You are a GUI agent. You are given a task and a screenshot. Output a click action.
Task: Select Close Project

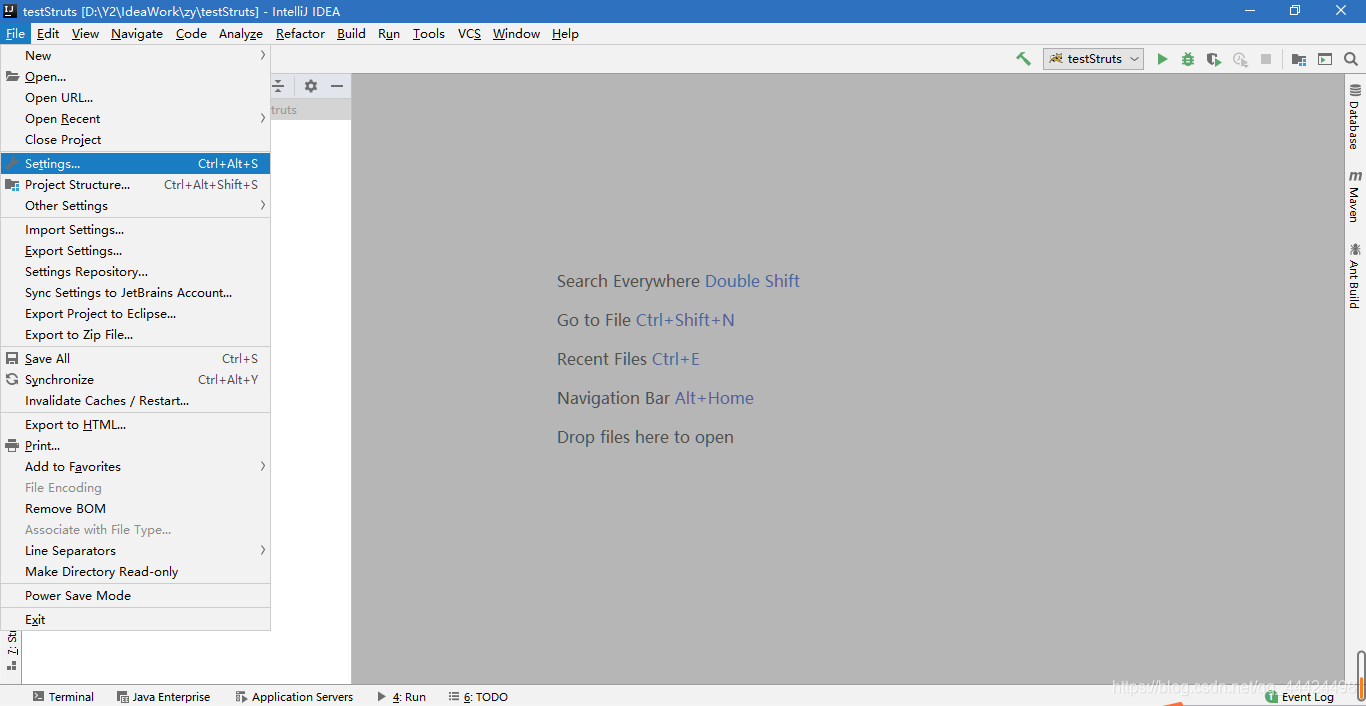(x=135, y=140)
